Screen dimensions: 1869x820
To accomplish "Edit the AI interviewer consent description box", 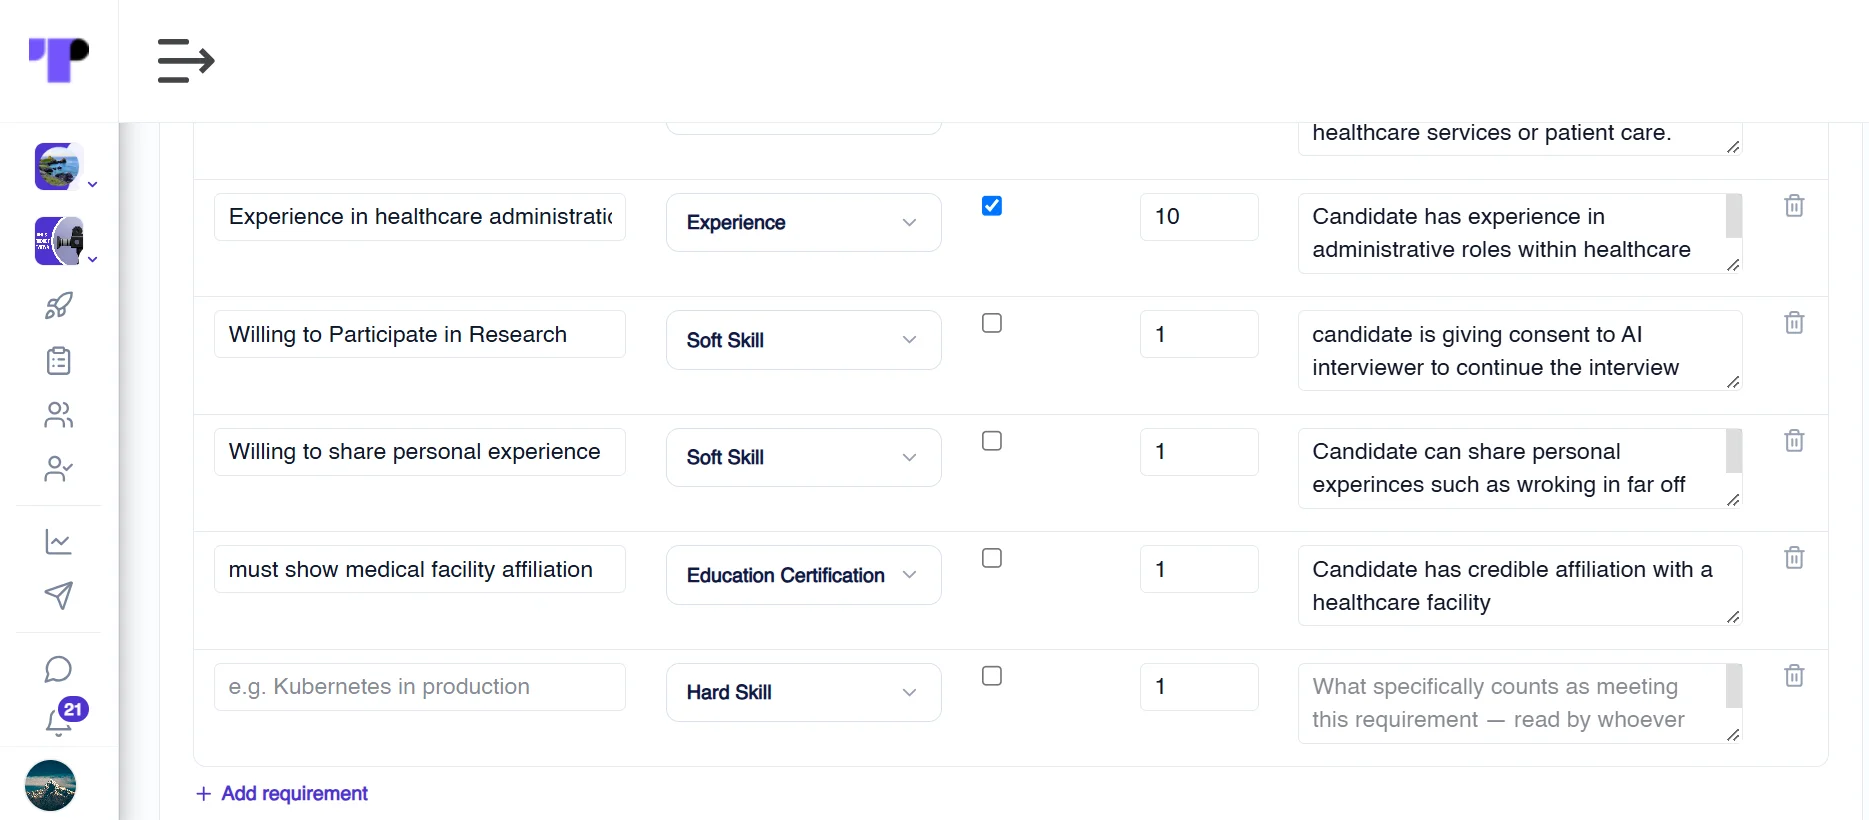I will 1520,351.
